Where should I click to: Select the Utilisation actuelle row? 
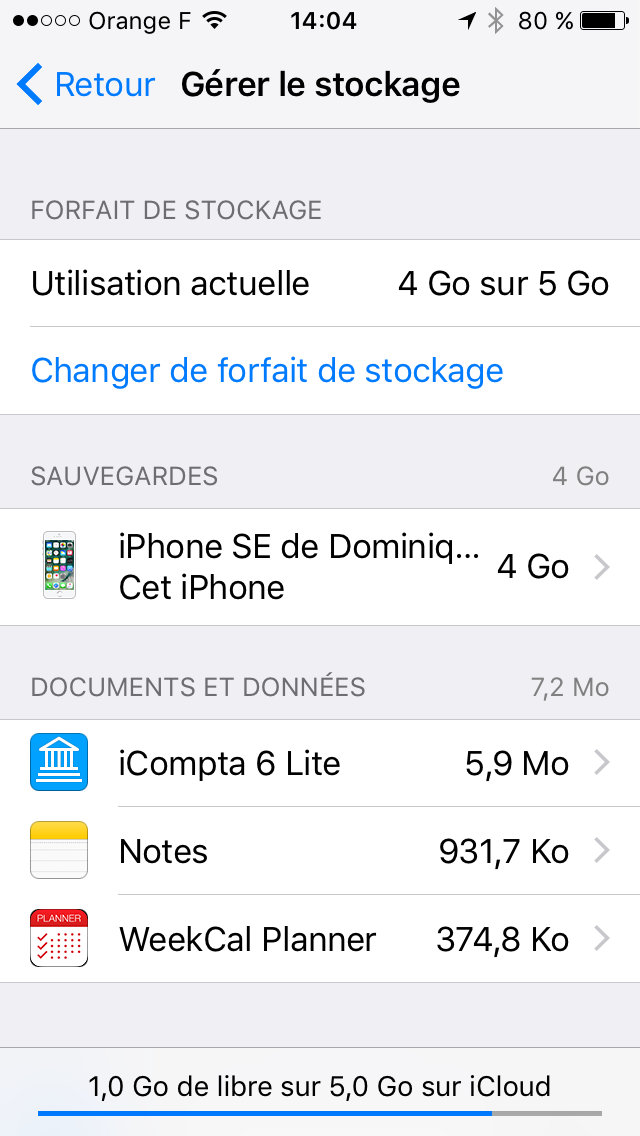[x=320, y=283]
